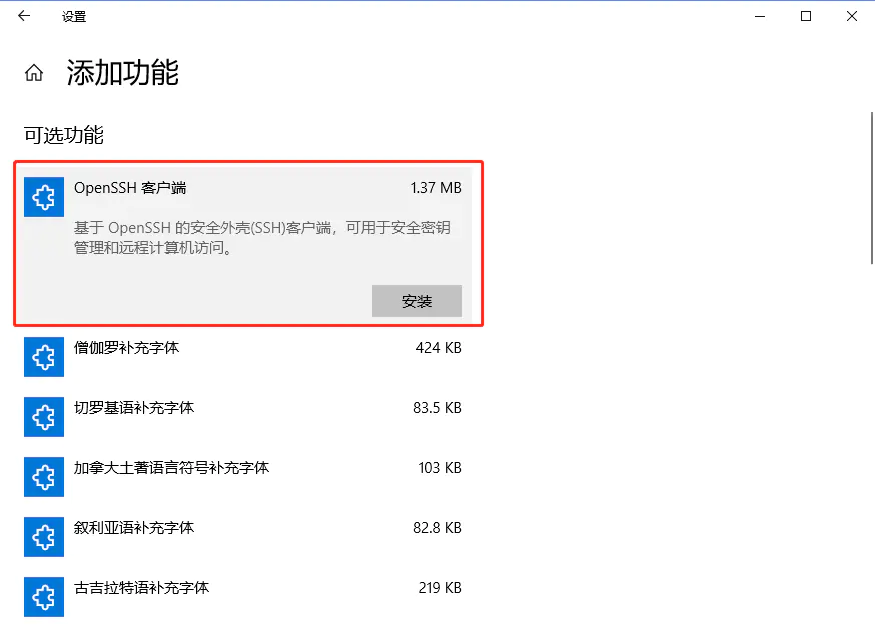The height and width of the screenshot is (631, 875).
Task: Click the 添加功能 page title
Action: 123,73
